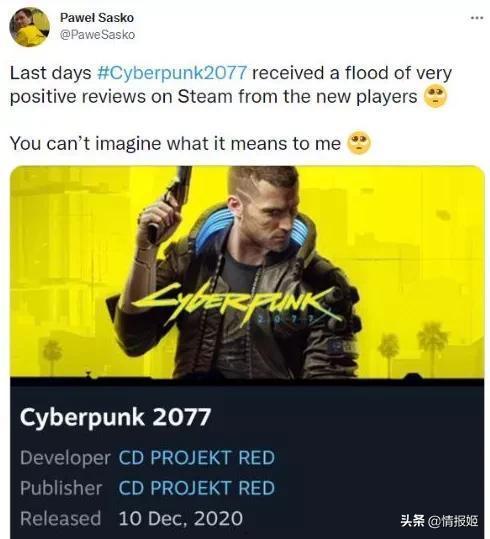
Task: Click the Cyberpunk 2077 title in Steam card
Action: tap(115, 417)
